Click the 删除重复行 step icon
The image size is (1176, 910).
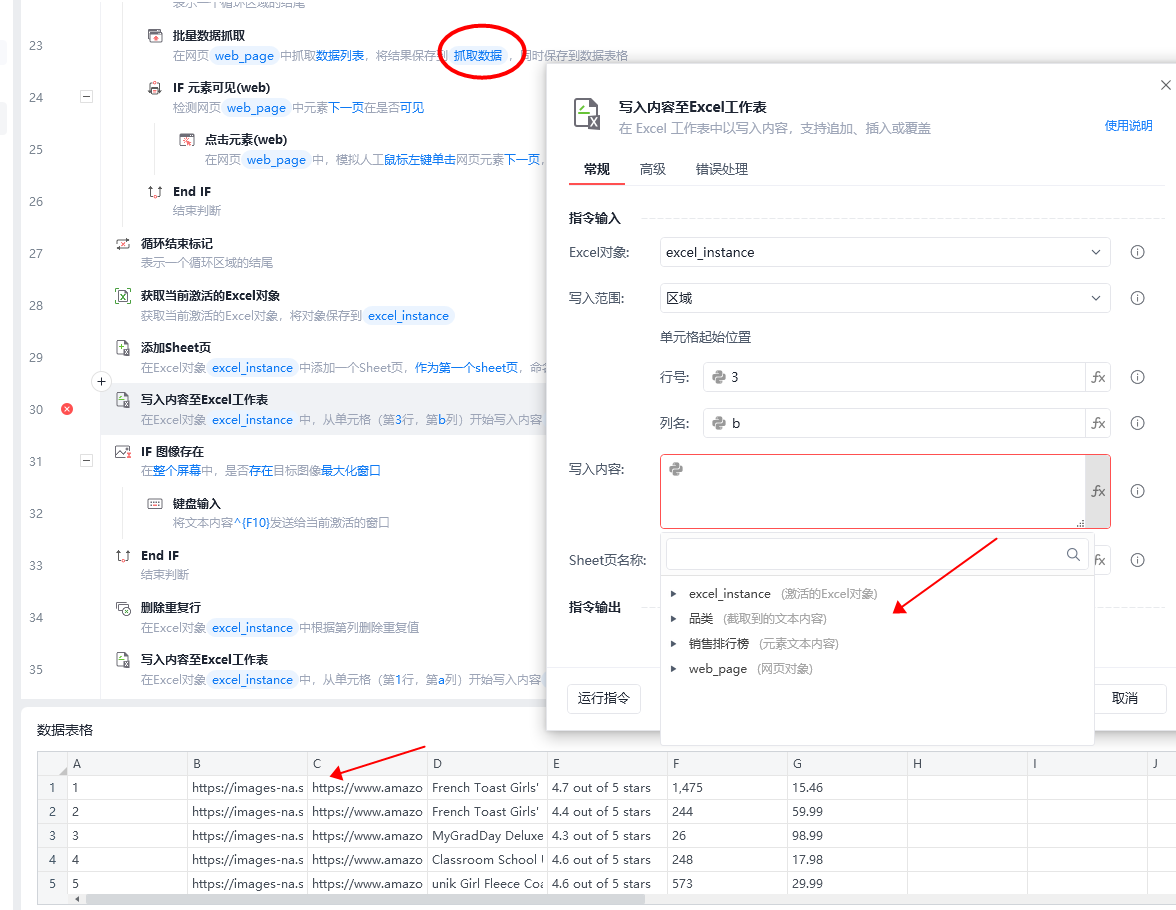point(123,608)
